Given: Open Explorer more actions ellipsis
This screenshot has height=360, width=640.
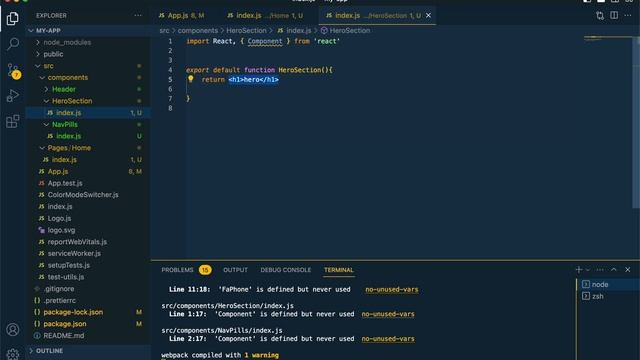Looking at the screenshot, I should coord(138,16).
